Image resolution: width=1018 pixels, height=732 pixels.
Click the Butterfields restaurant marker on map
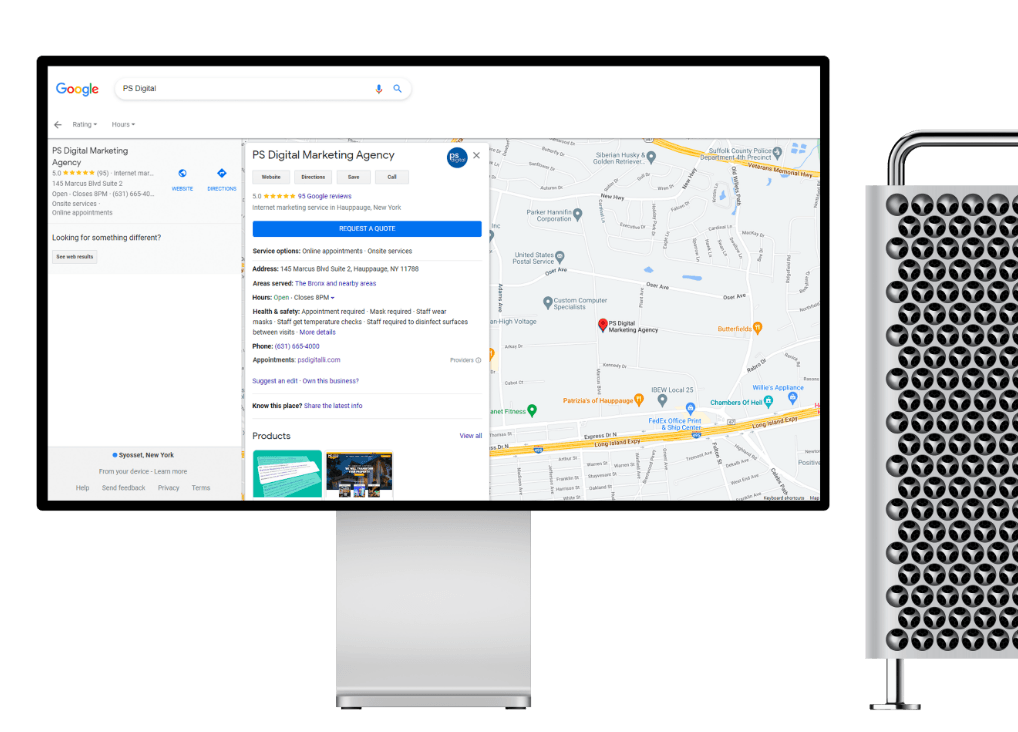pos(757,328)
